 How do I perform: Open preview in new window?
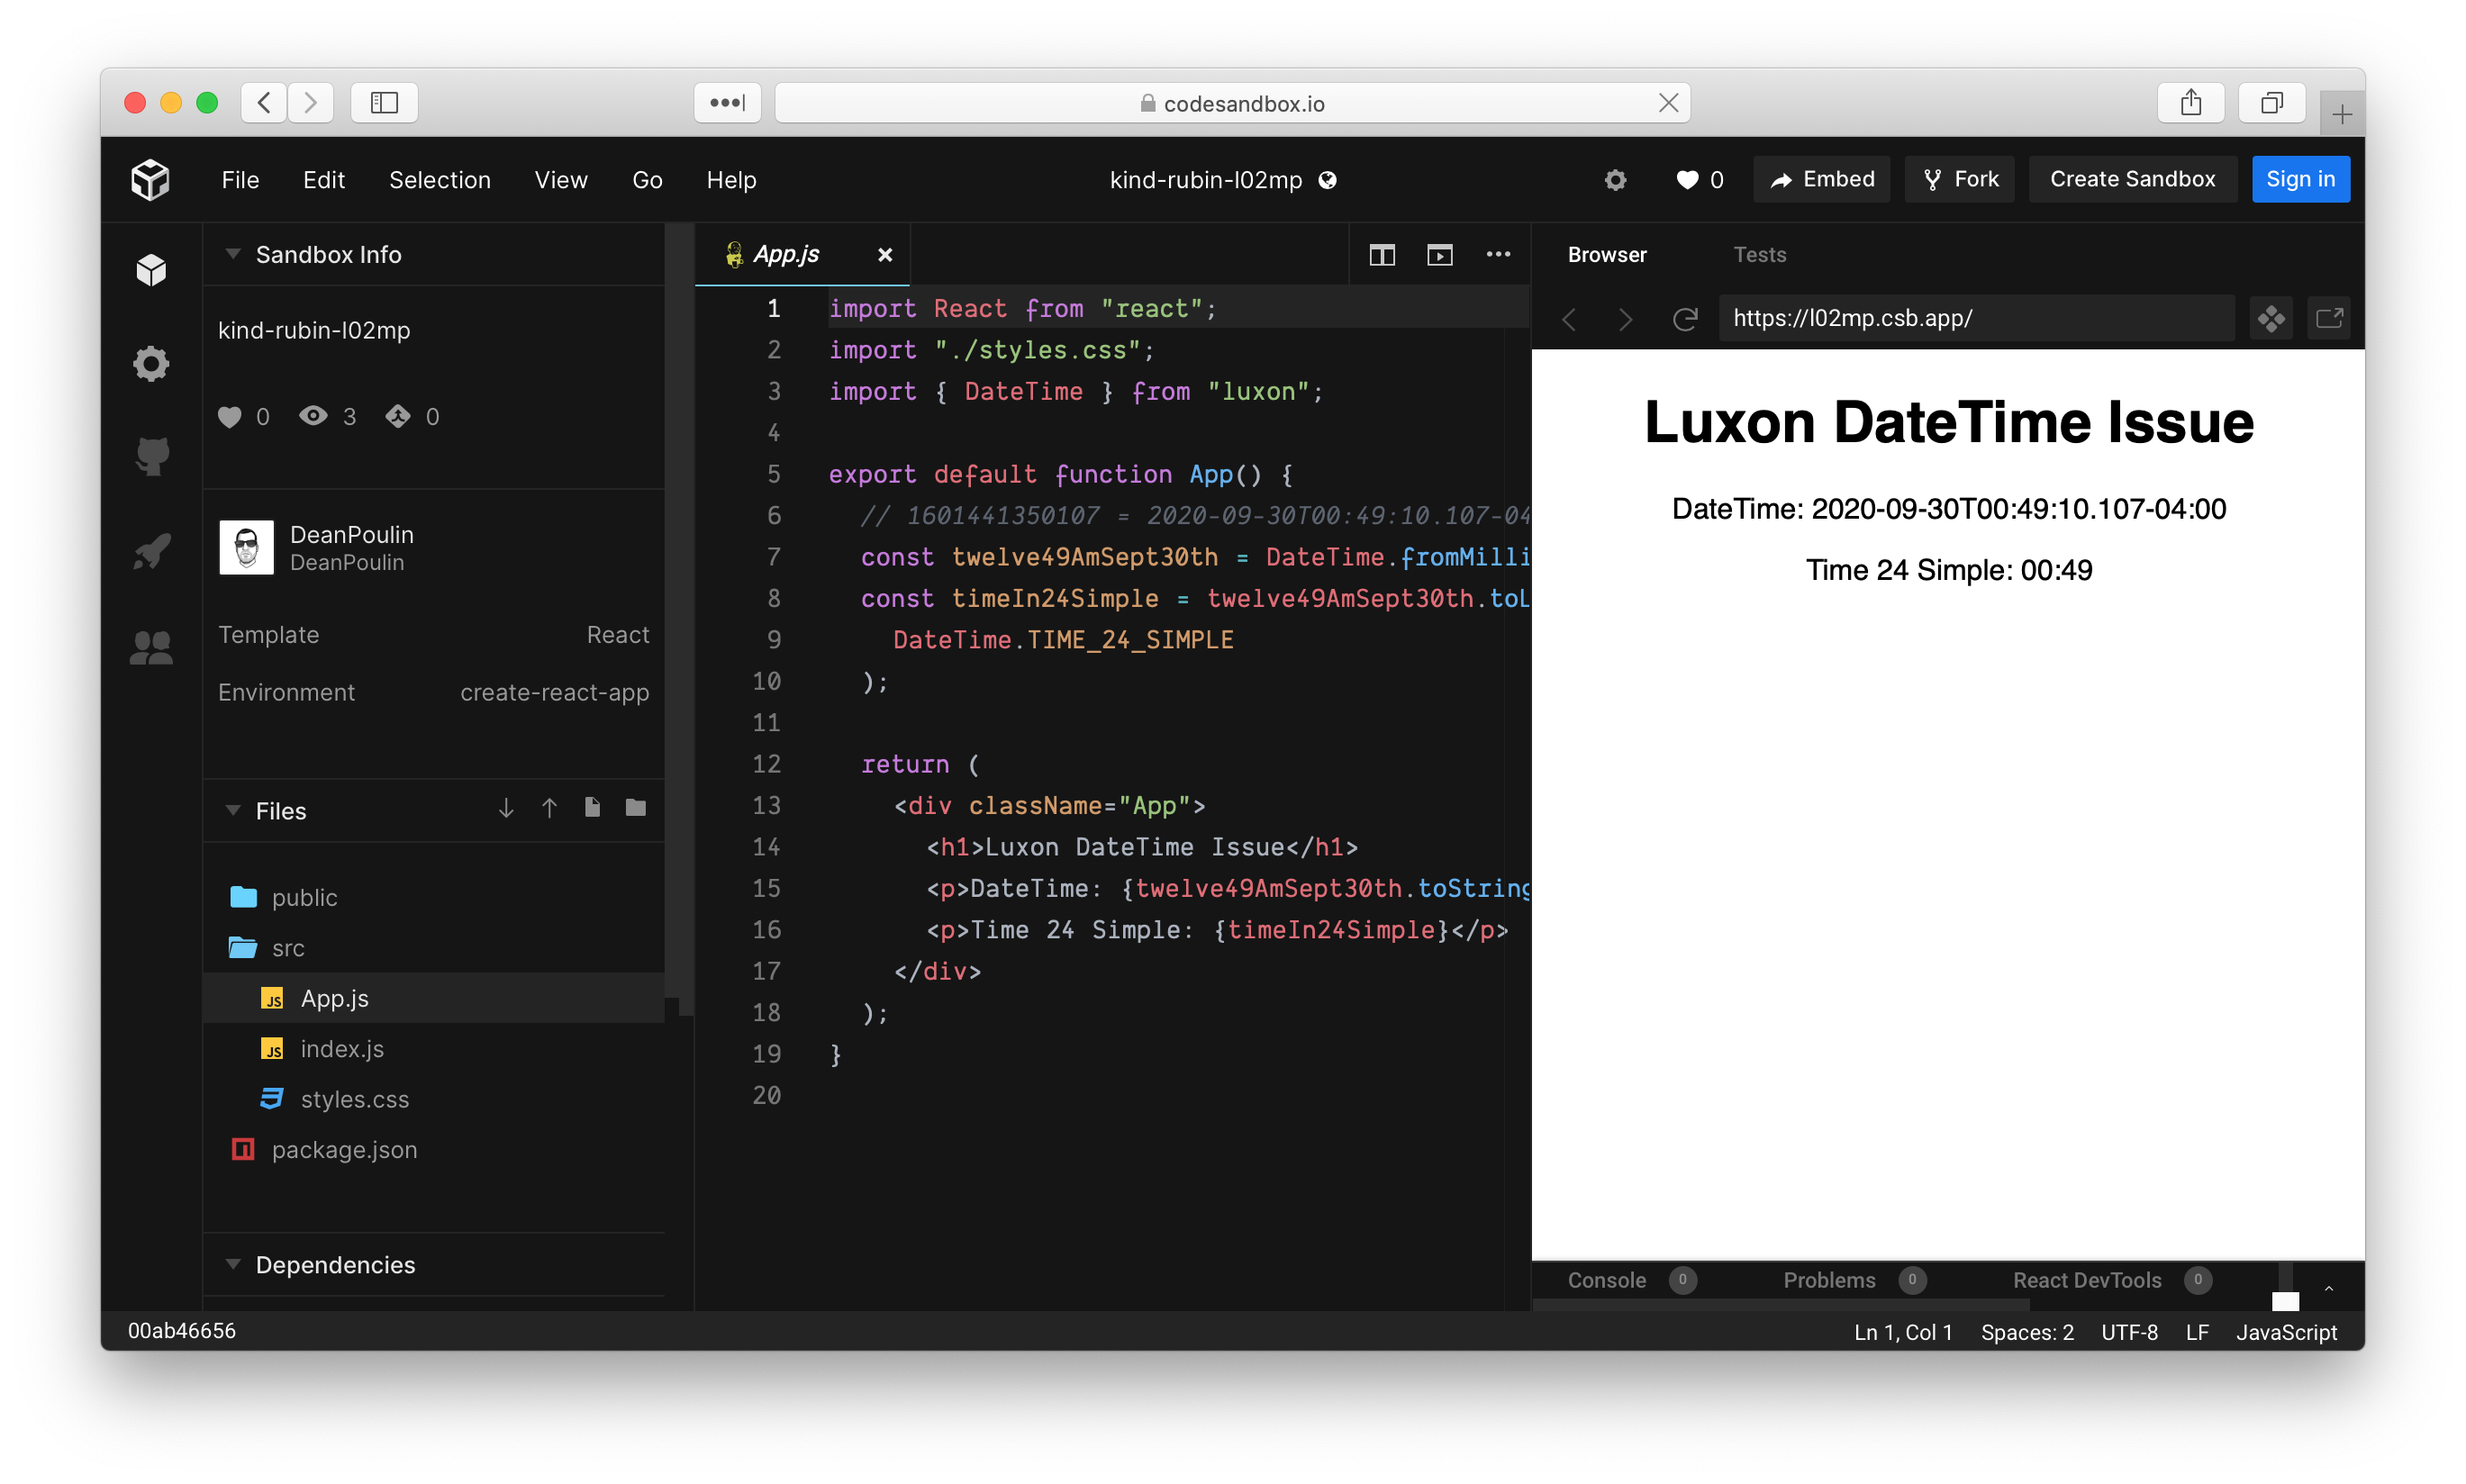pos(2329,319)
